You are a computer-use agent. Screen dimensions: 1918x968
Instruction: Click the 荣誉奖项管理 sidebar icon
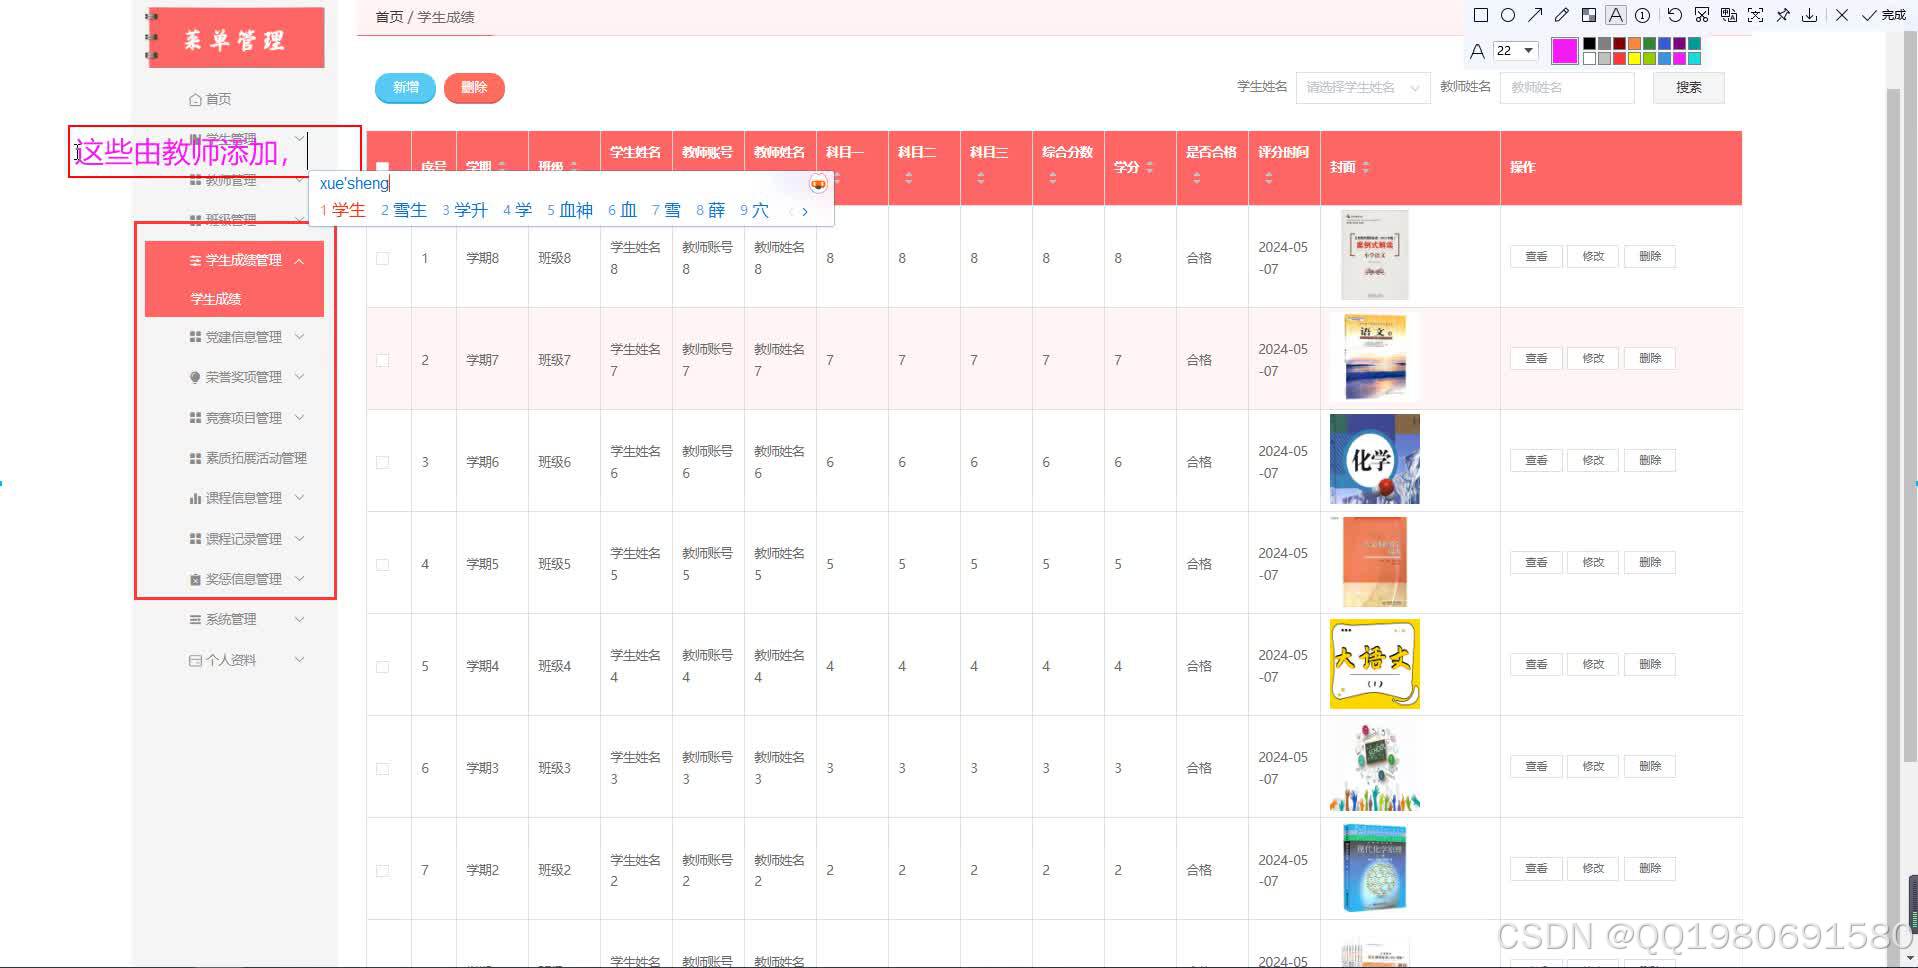pyautogui.click(x=195, y=377)
